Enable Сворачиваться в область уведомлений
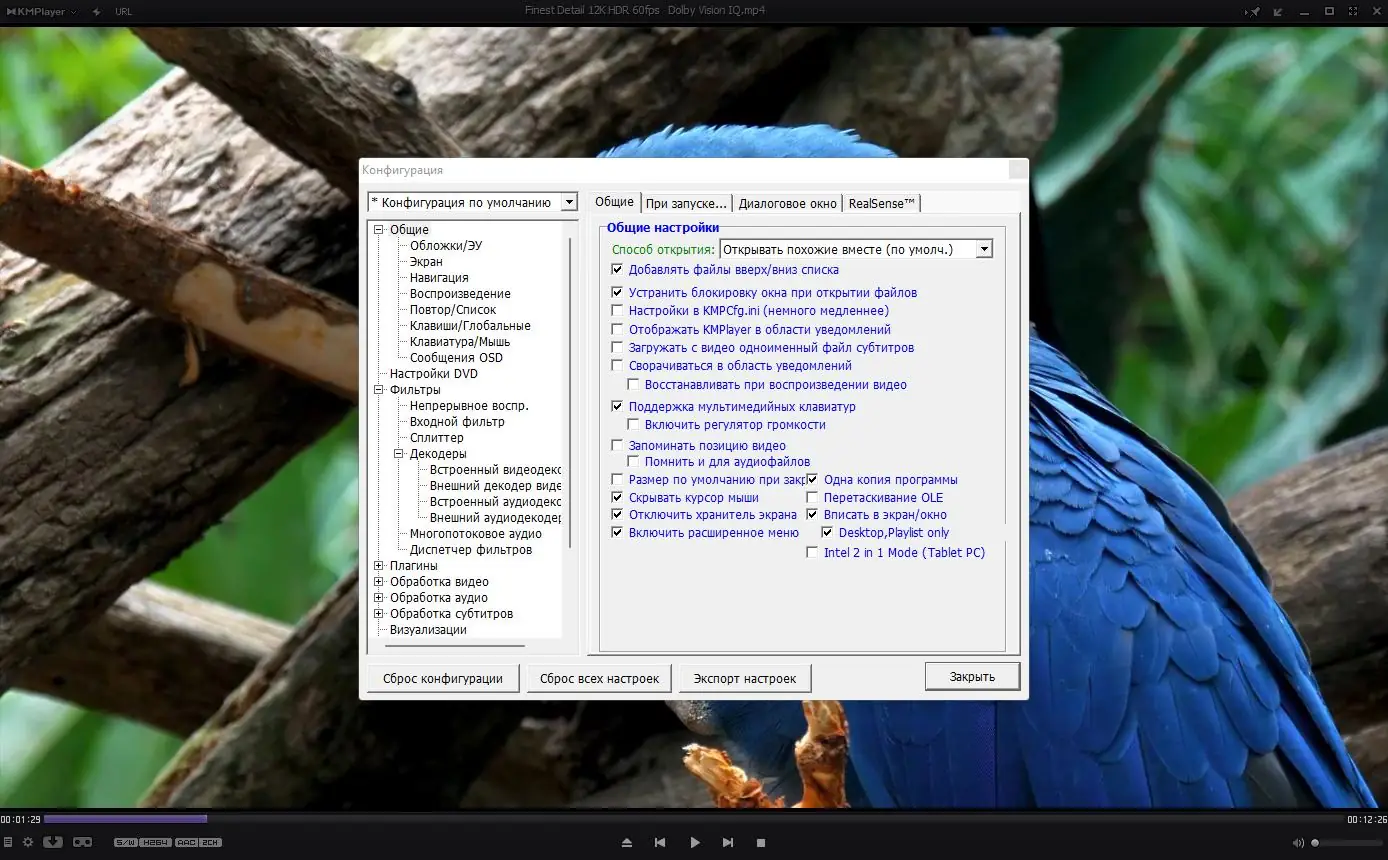 click(617, 366)
